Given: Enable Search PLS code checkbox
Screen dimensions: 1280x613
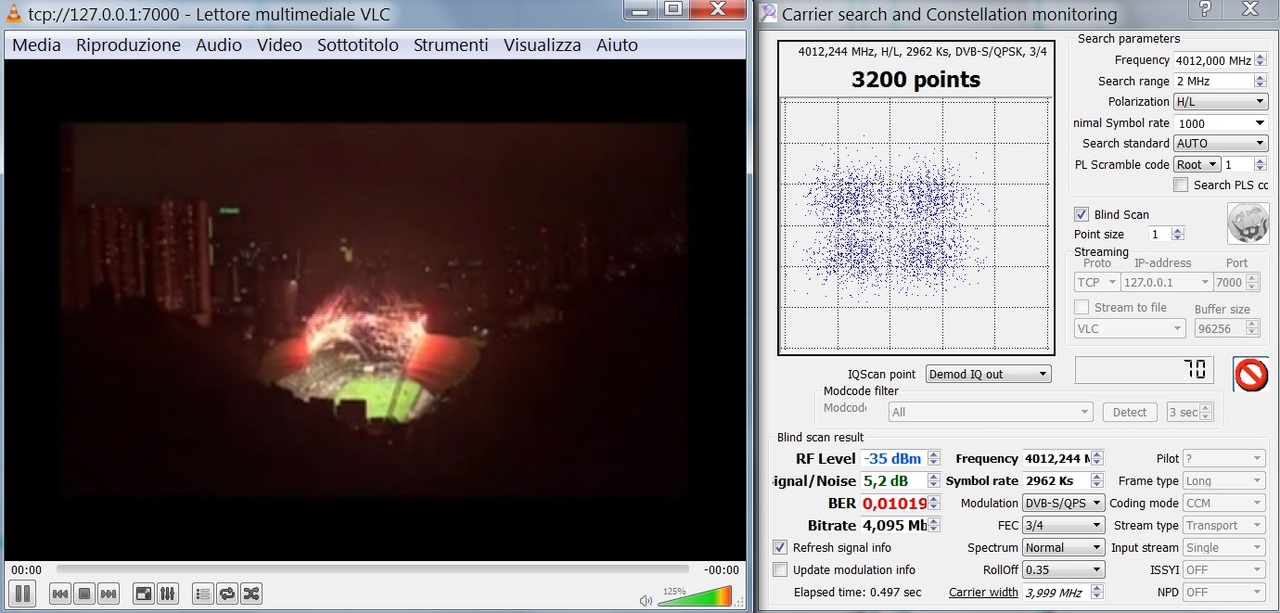Looking at the screenshot, I should [x=1181, y=185].
